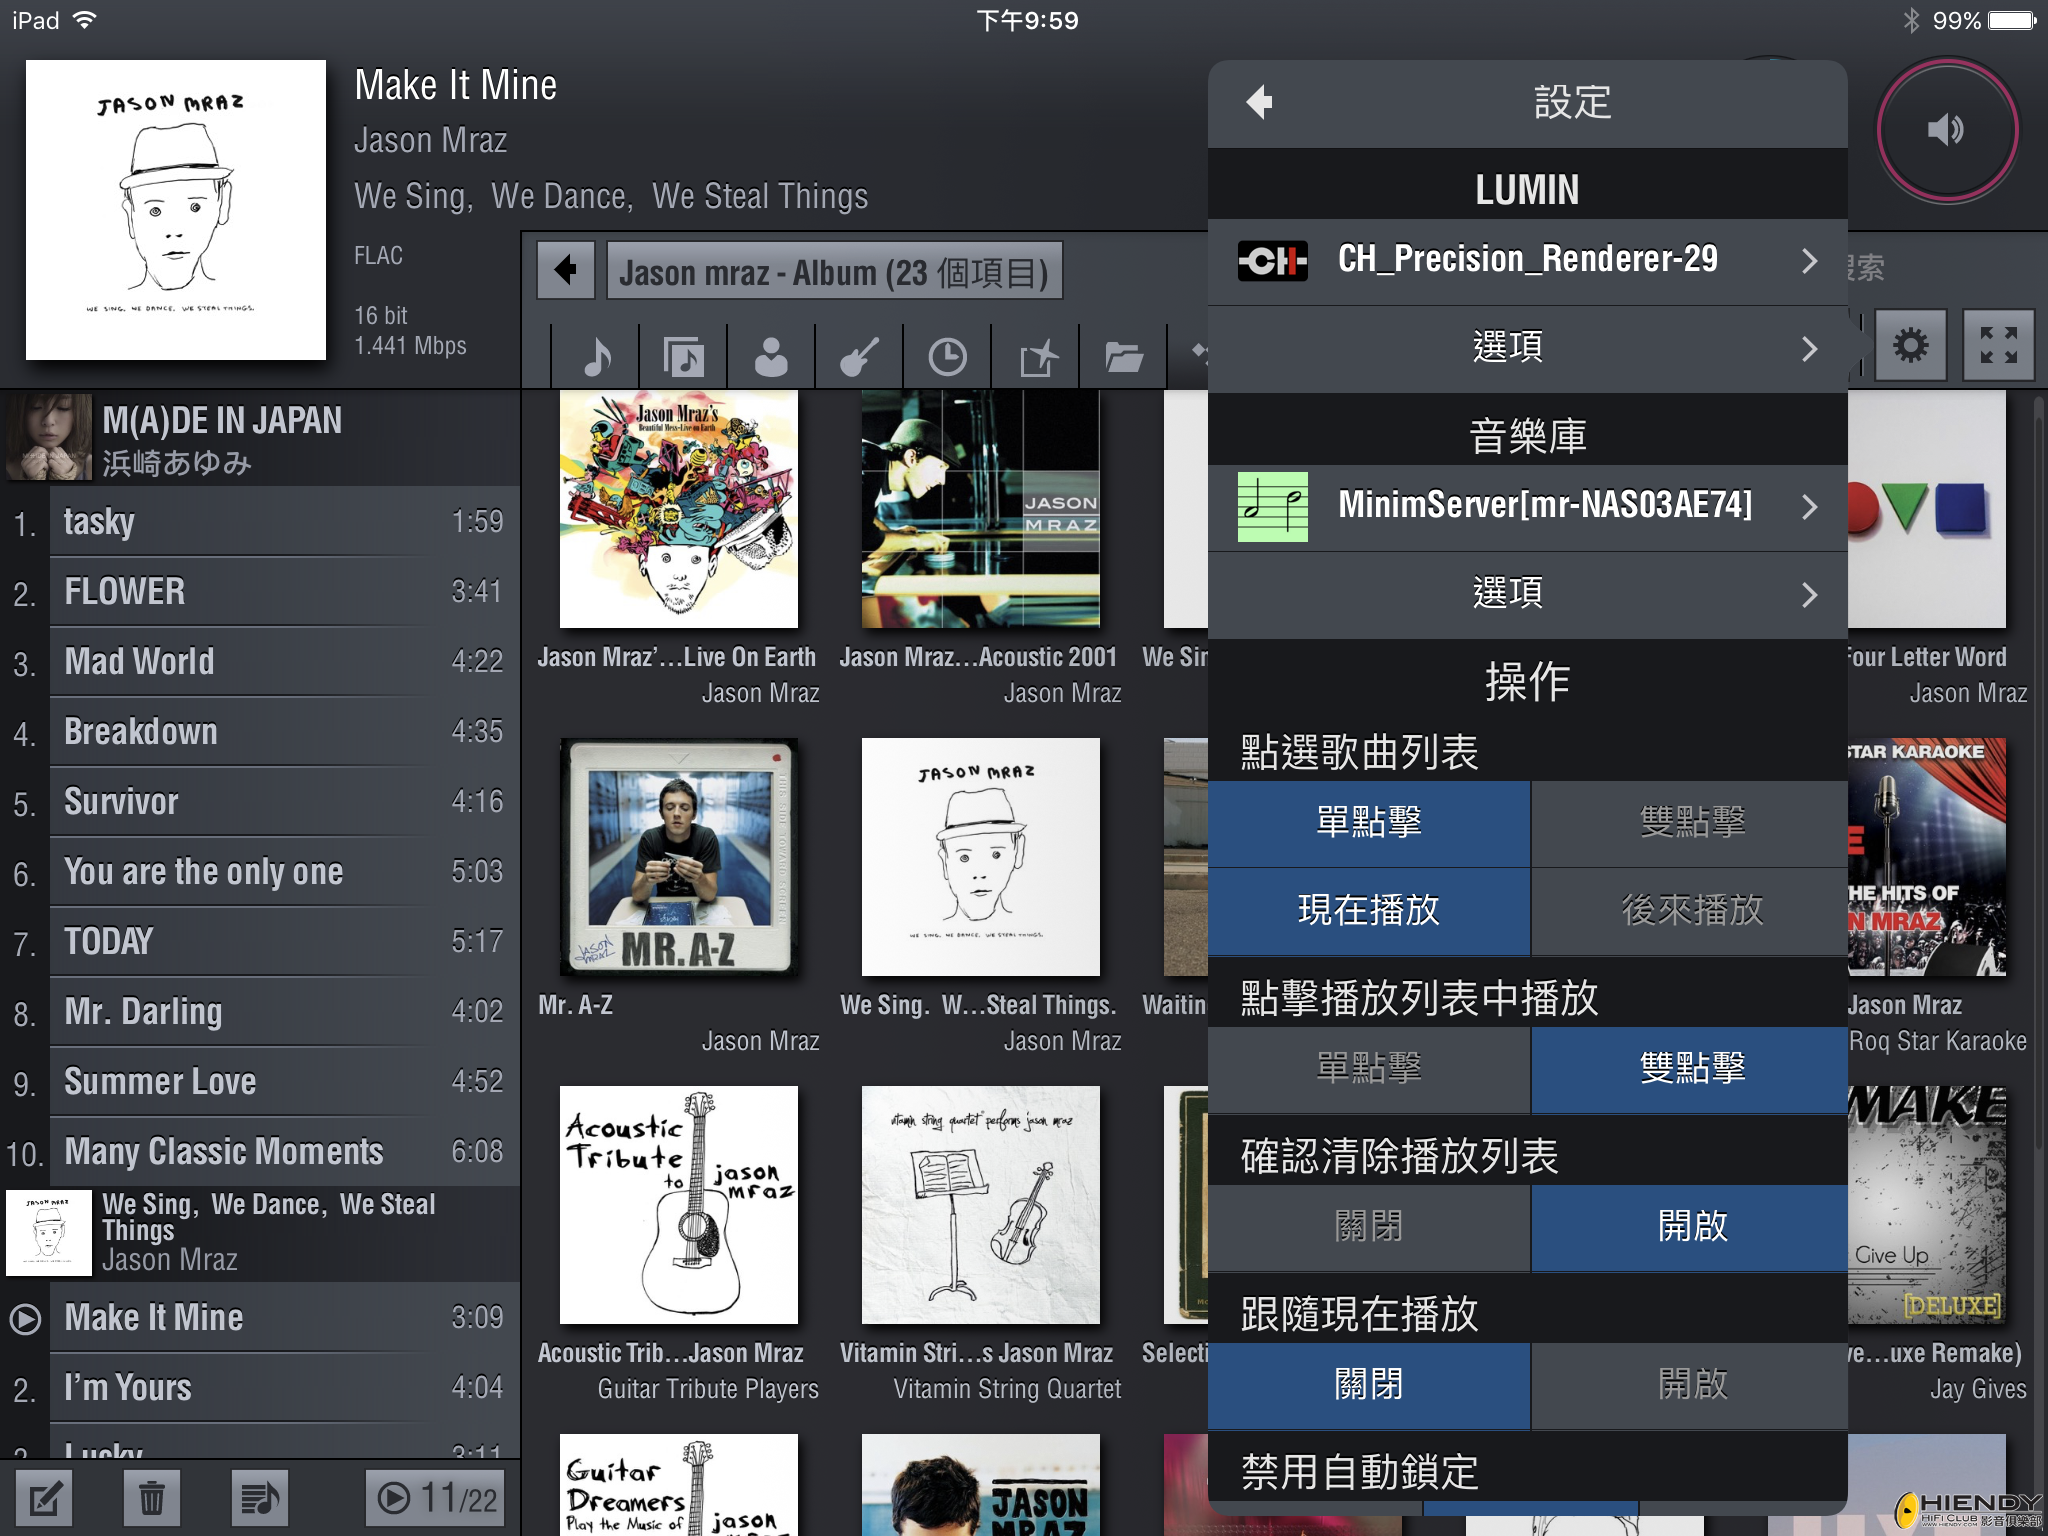Turn 確認清除播放列表 to 開啟
The width and height of the screenshot is (2048, 1536).
click(x=1690, y=1227)
